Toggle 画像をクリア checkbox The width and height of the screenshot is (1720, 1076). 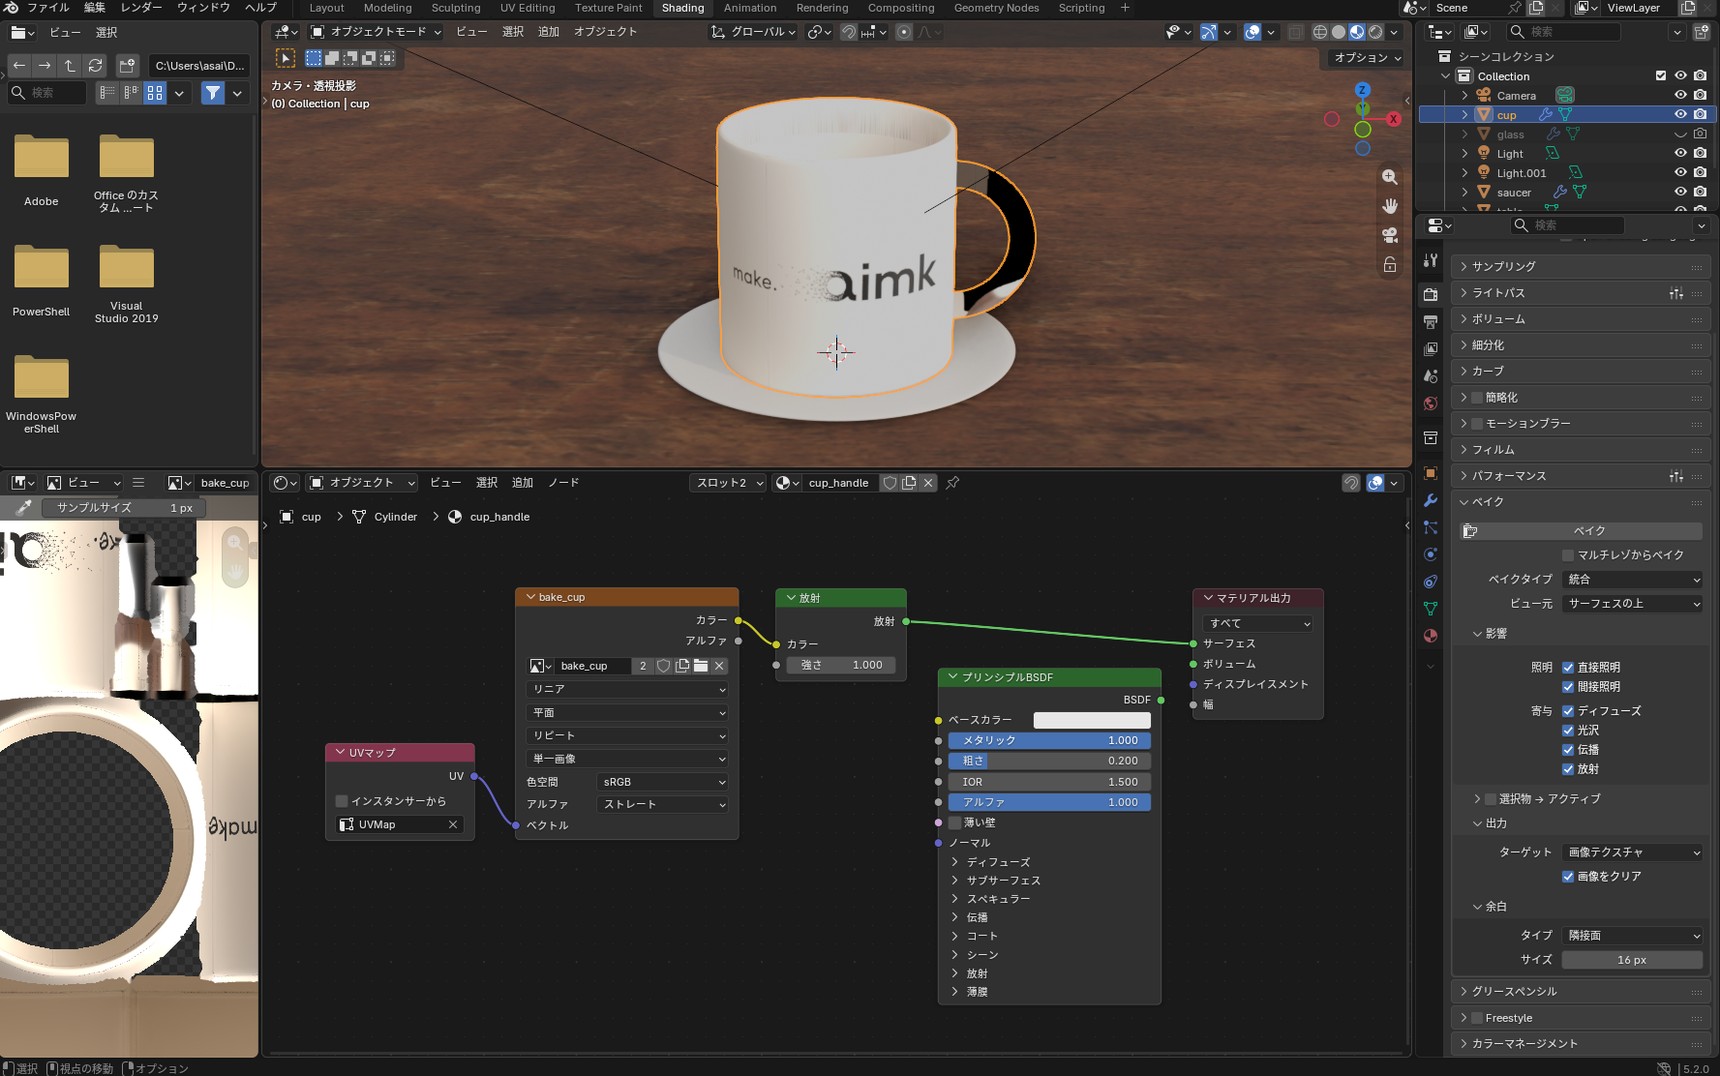click(1568, 877)
